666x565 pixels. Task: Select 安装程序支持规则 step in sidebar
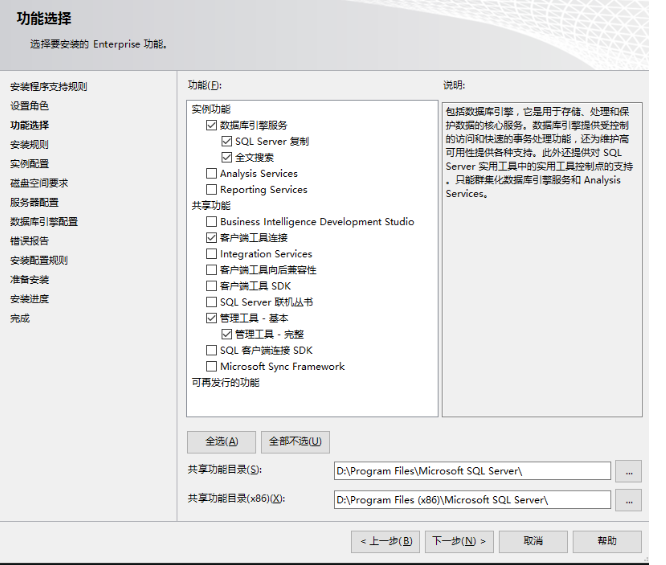(x=48, y=87)
